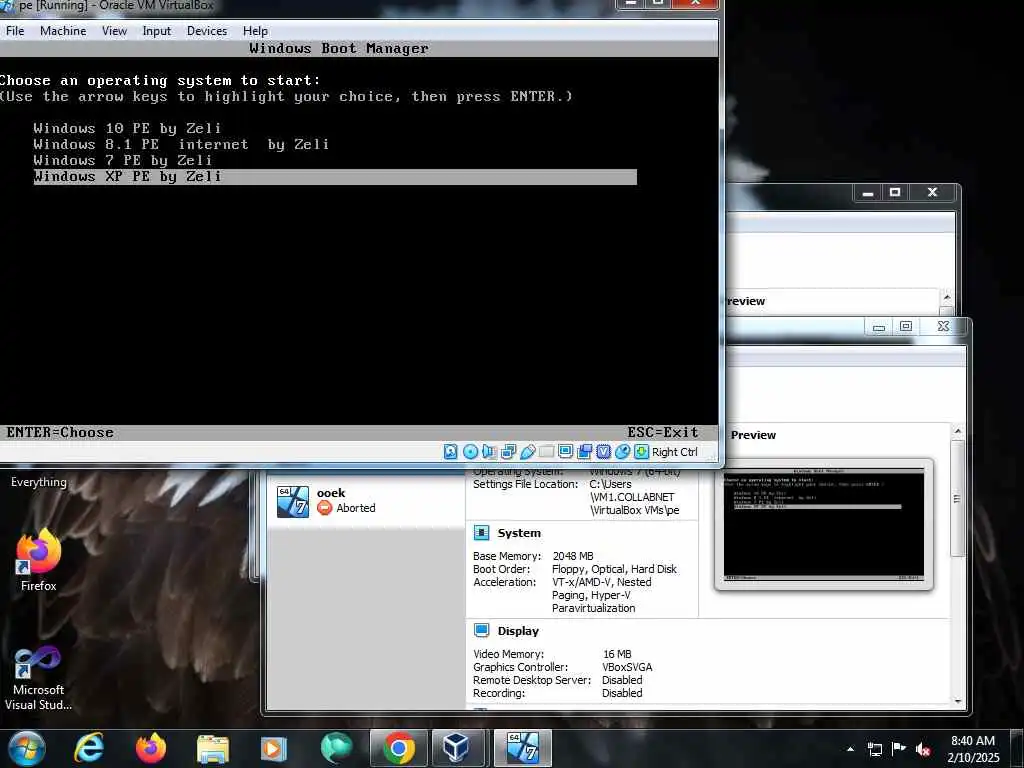The width and height of the screenshot is (1024, 768).
Task: Click the ESC=Exit footer text
Action: [663, 432]
